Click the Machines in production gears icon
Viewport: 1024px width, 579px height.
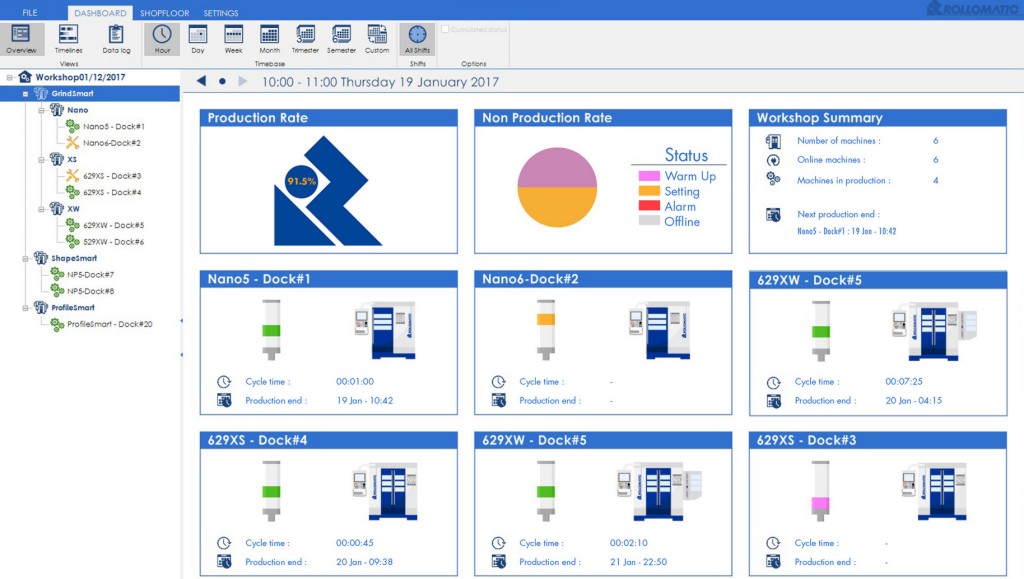click(773, 179)
